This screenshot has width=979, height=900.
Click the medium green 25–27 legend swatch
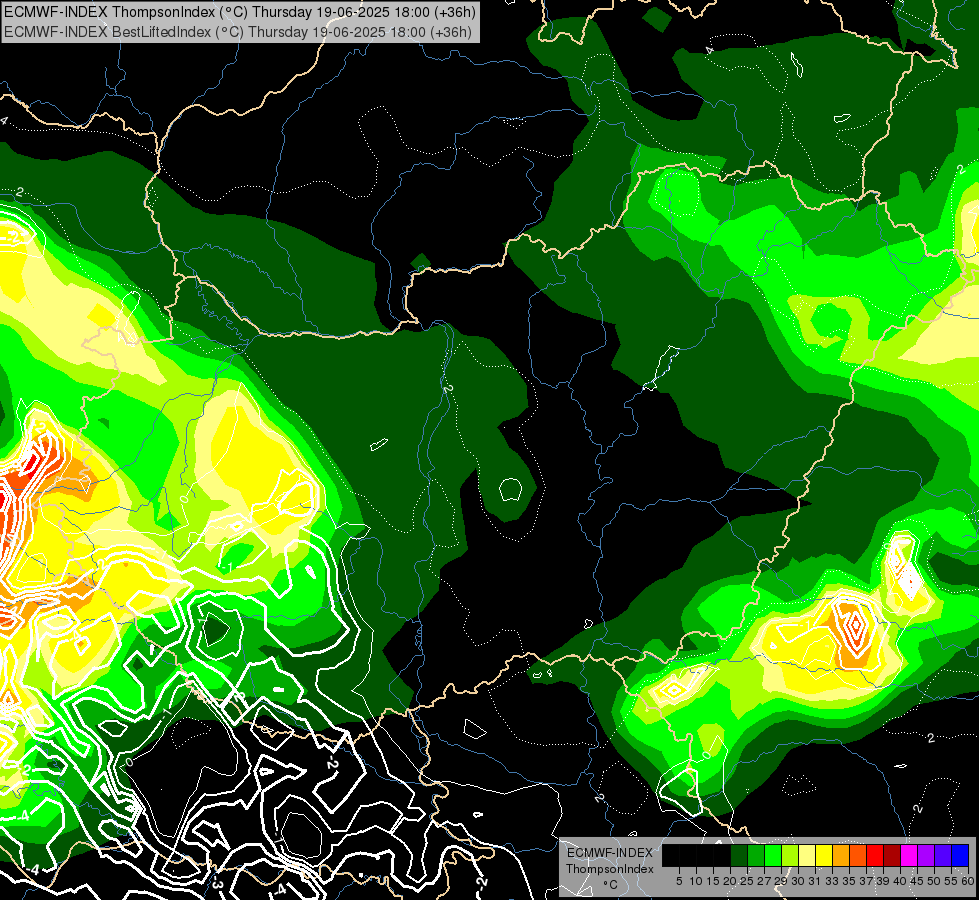point(756,855)
